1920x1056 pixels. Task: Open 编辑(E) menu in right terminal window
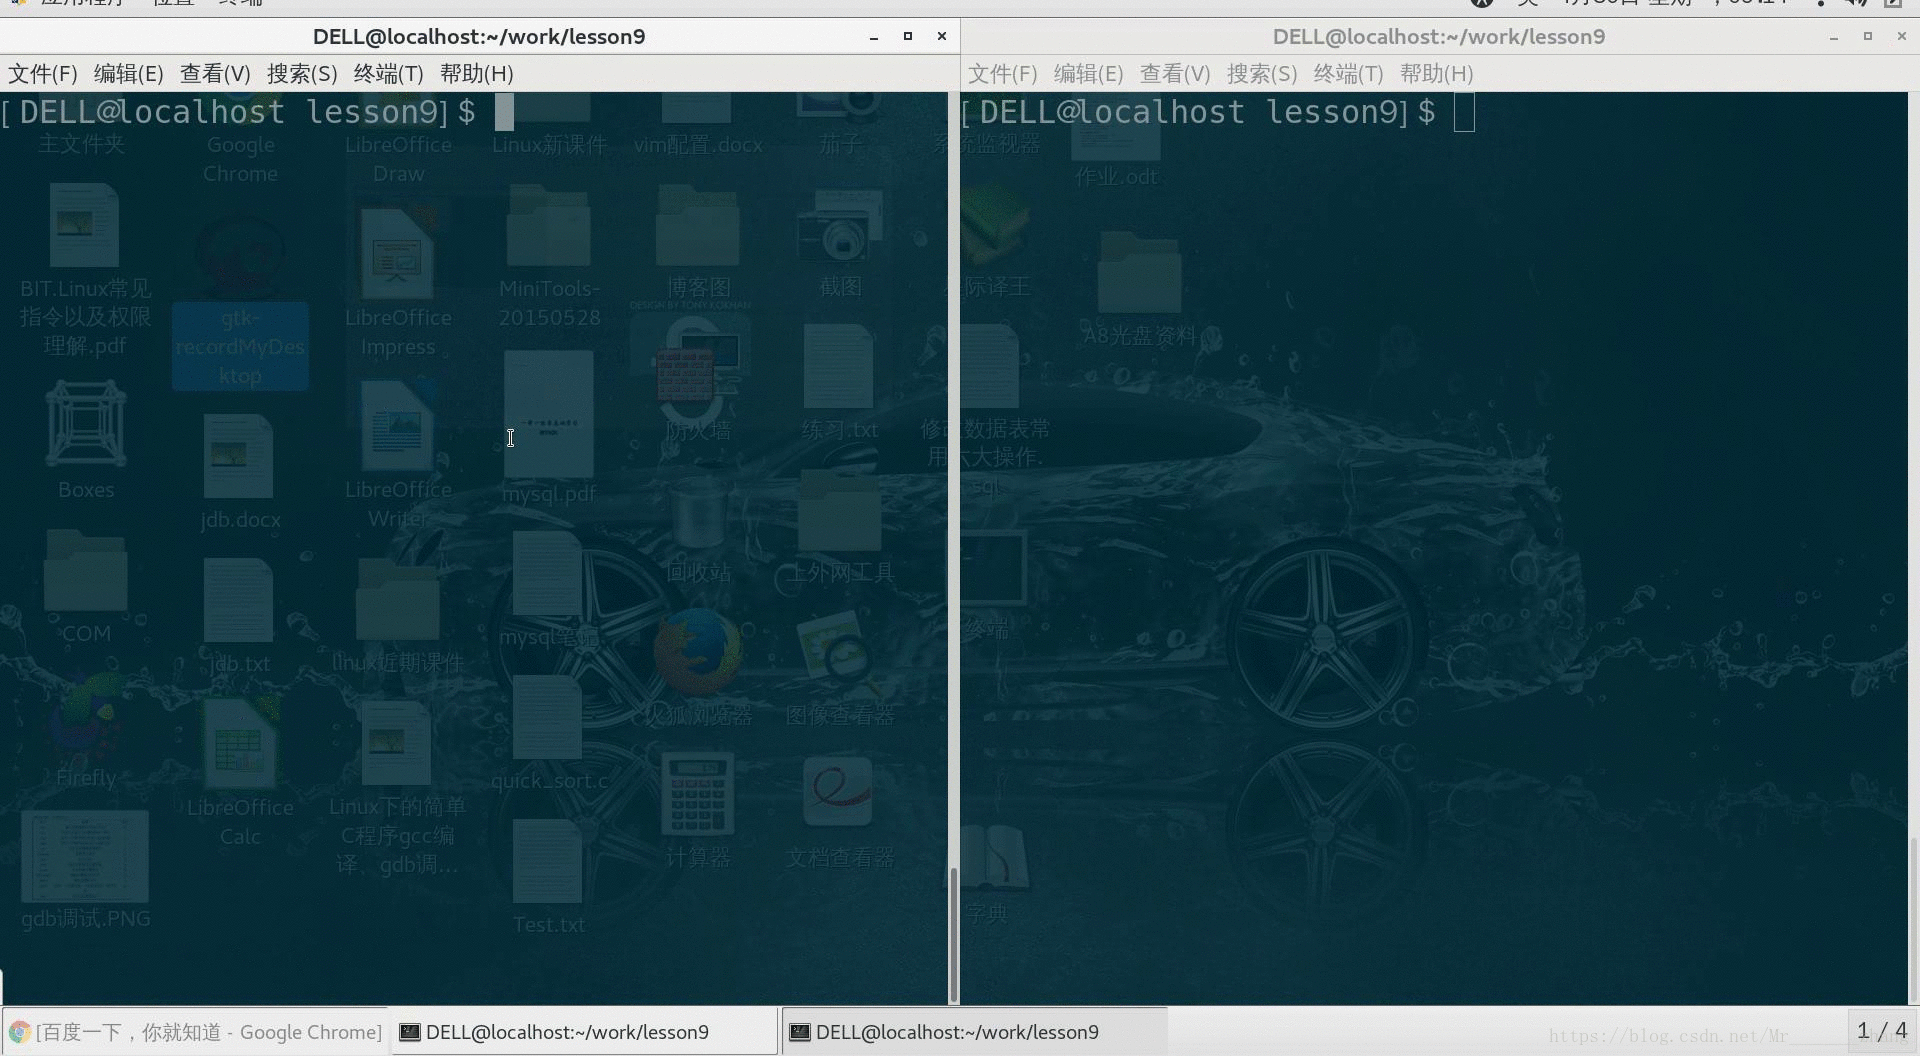point(1089,74)
